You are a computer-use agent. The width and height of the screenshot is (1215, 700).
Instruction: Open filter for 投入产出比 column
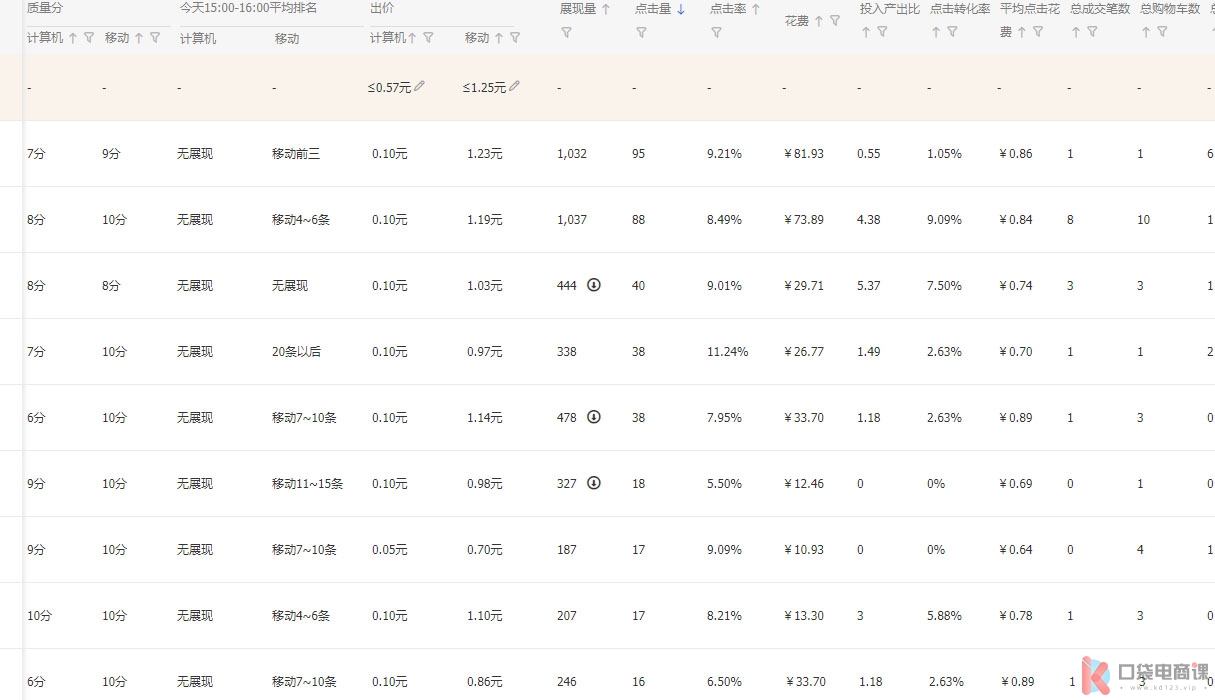point(882,32)
